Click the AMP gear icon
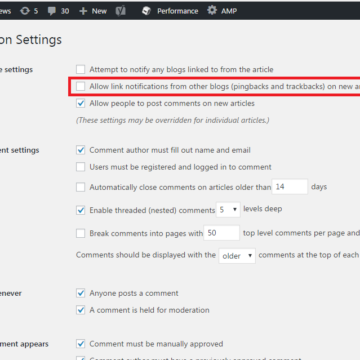Image resolution: width=360 pixels, height=360 pixels. point(212,10)
